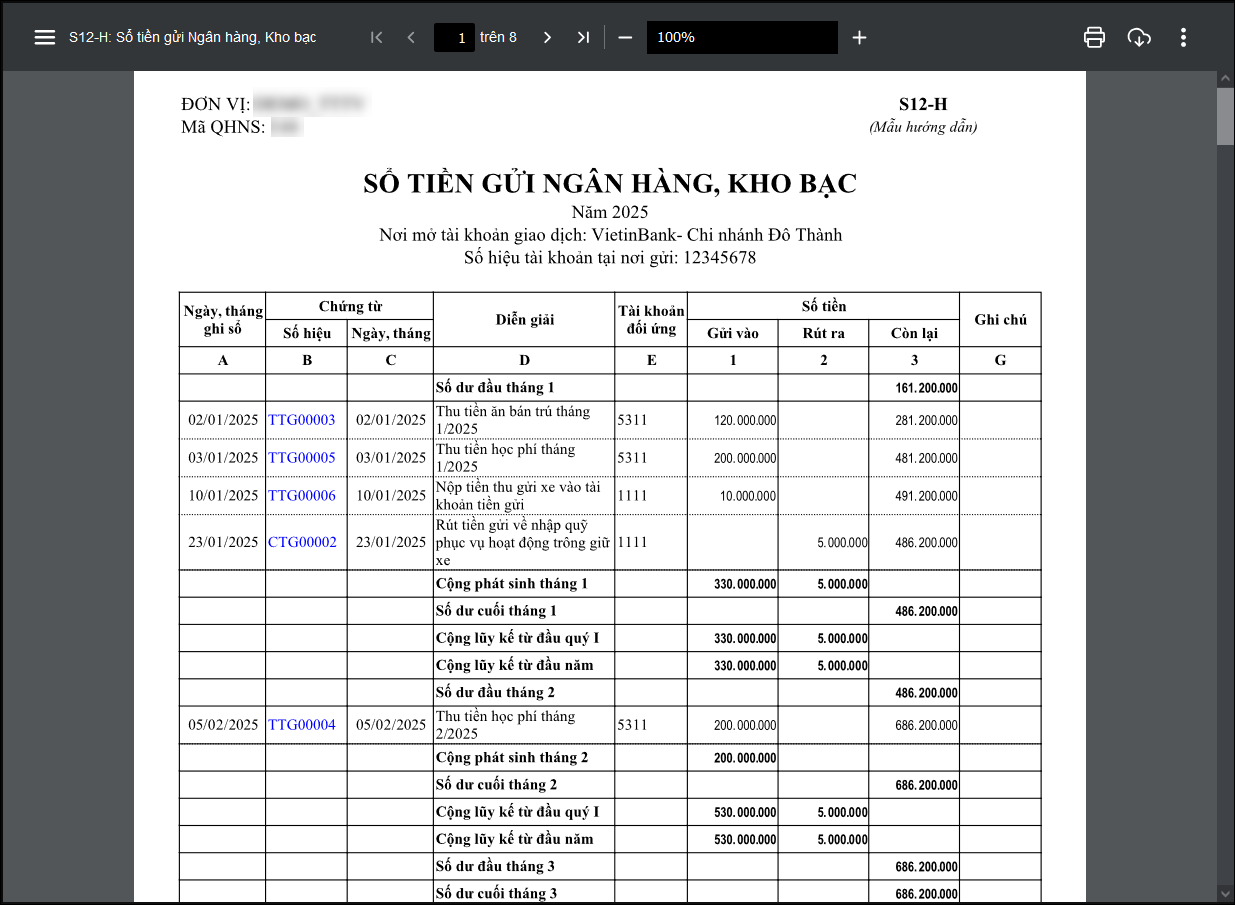This screenshot has height=905, width=1235.
Task: Open voucher link TTG00003
Action: tap(302, 420)
